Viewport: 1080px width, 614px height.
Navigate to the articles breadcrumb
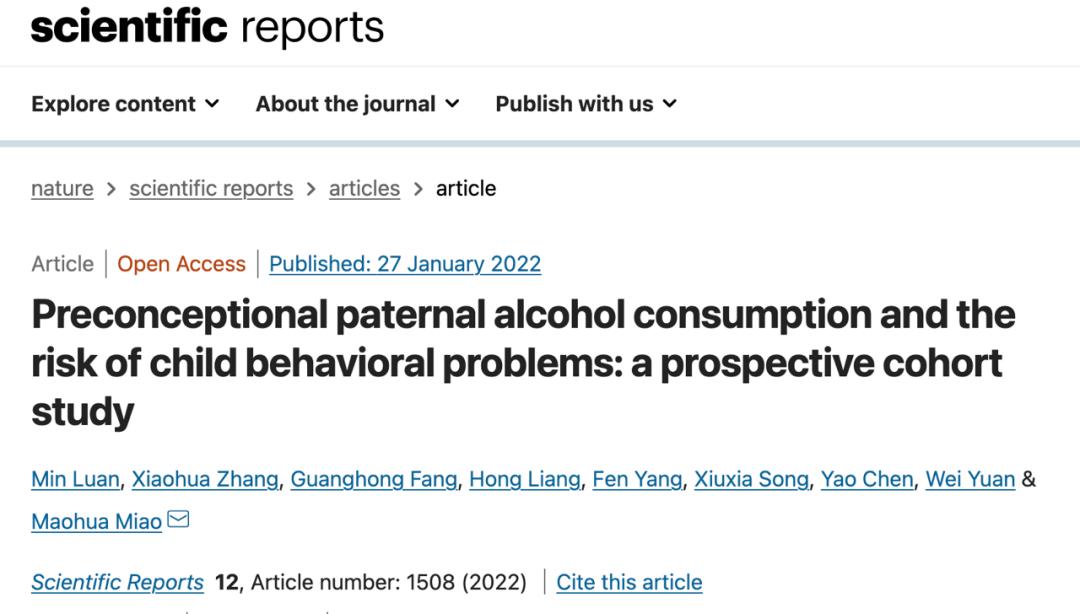[x=364, y=189]
